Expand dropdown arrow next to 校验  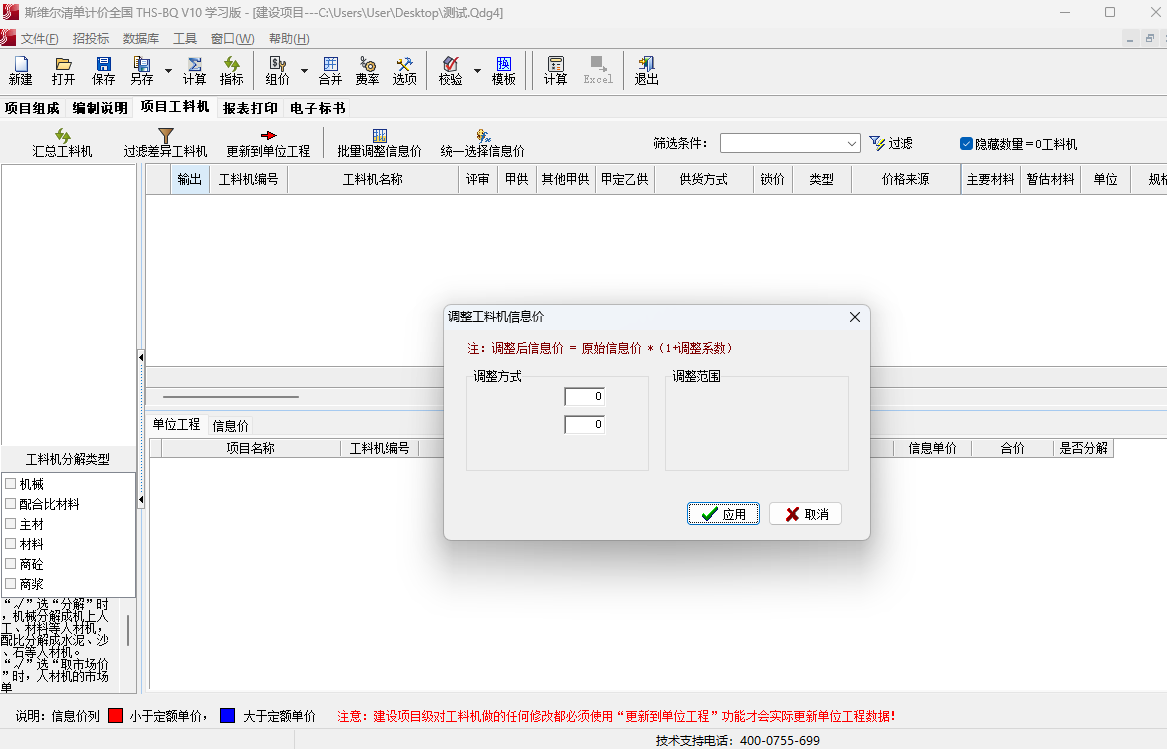tap(477, 71)
